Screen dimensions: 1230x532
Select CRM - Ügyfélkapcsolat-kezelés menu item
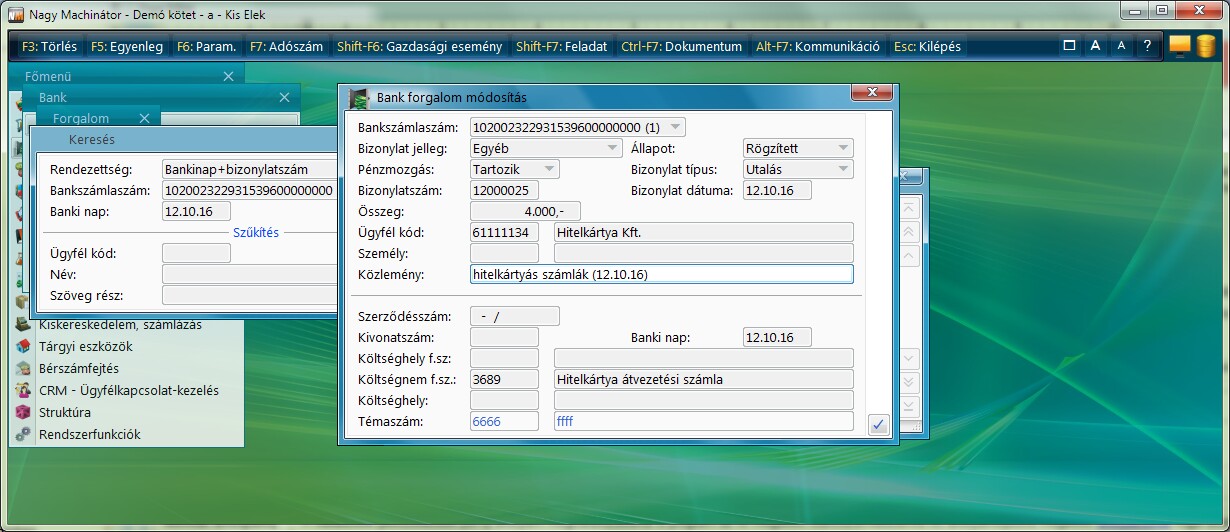[x=128, y=390]
